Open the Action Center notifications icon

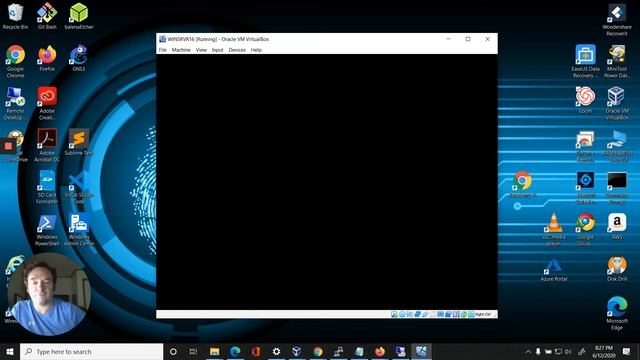click(x=627, y=351)
